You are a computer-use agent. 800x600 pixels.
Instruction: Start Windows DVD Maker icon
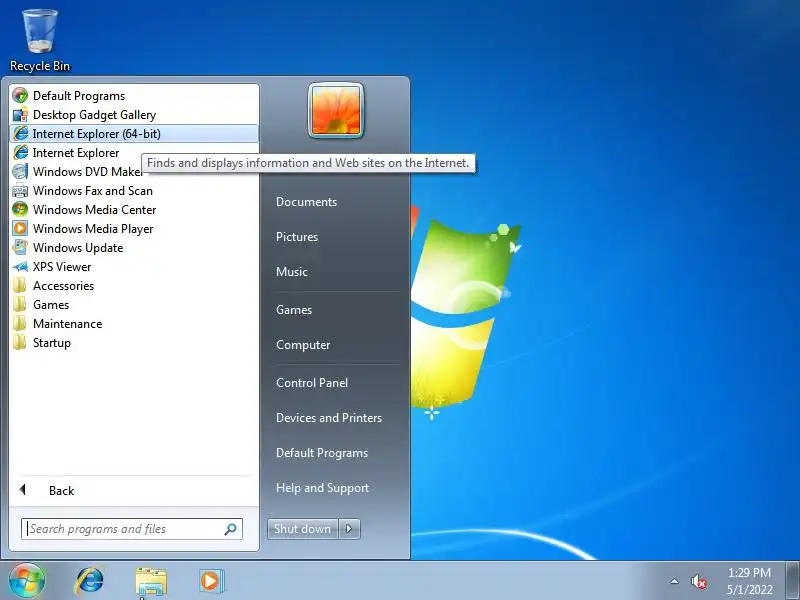(x=20, y=171)
